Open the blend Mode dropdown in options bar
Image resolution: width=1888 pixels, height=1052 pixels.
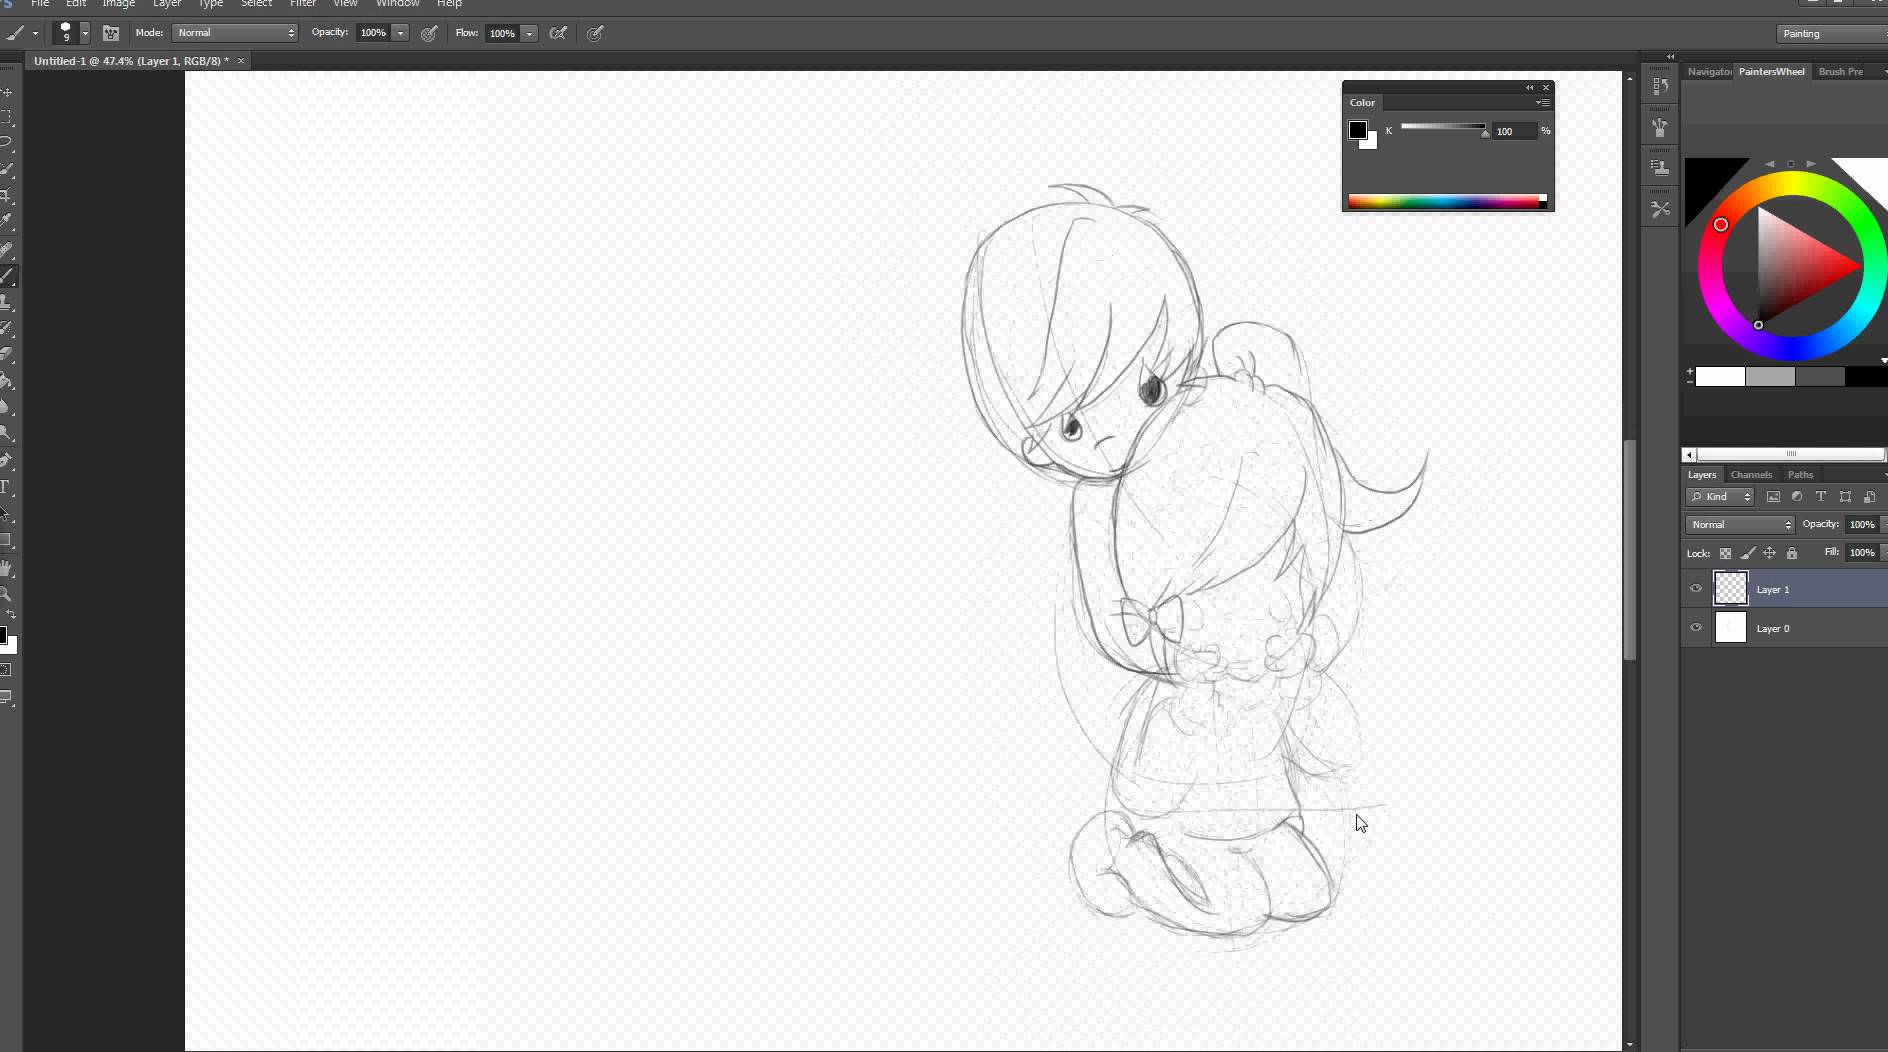(x=233, y=33)
